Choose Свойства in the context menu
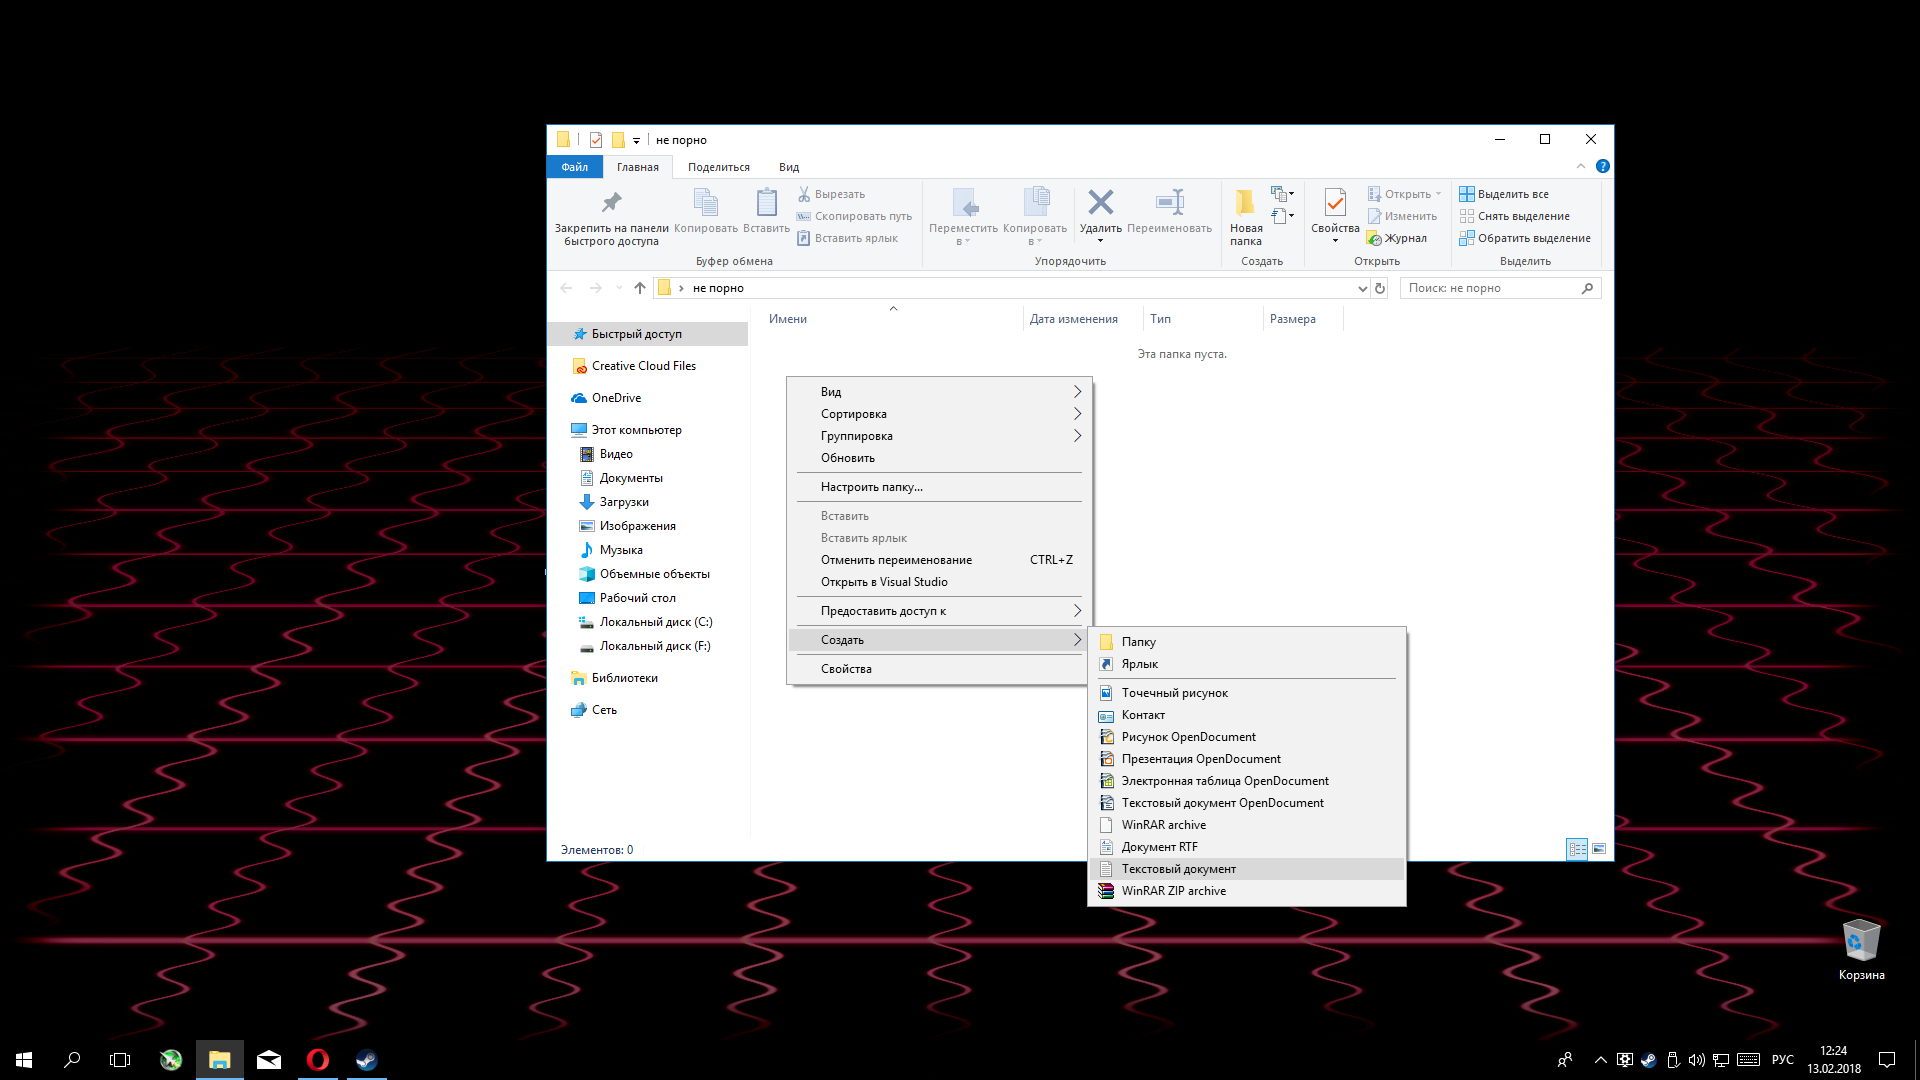1920x1080 pixels. click(938, 669)
